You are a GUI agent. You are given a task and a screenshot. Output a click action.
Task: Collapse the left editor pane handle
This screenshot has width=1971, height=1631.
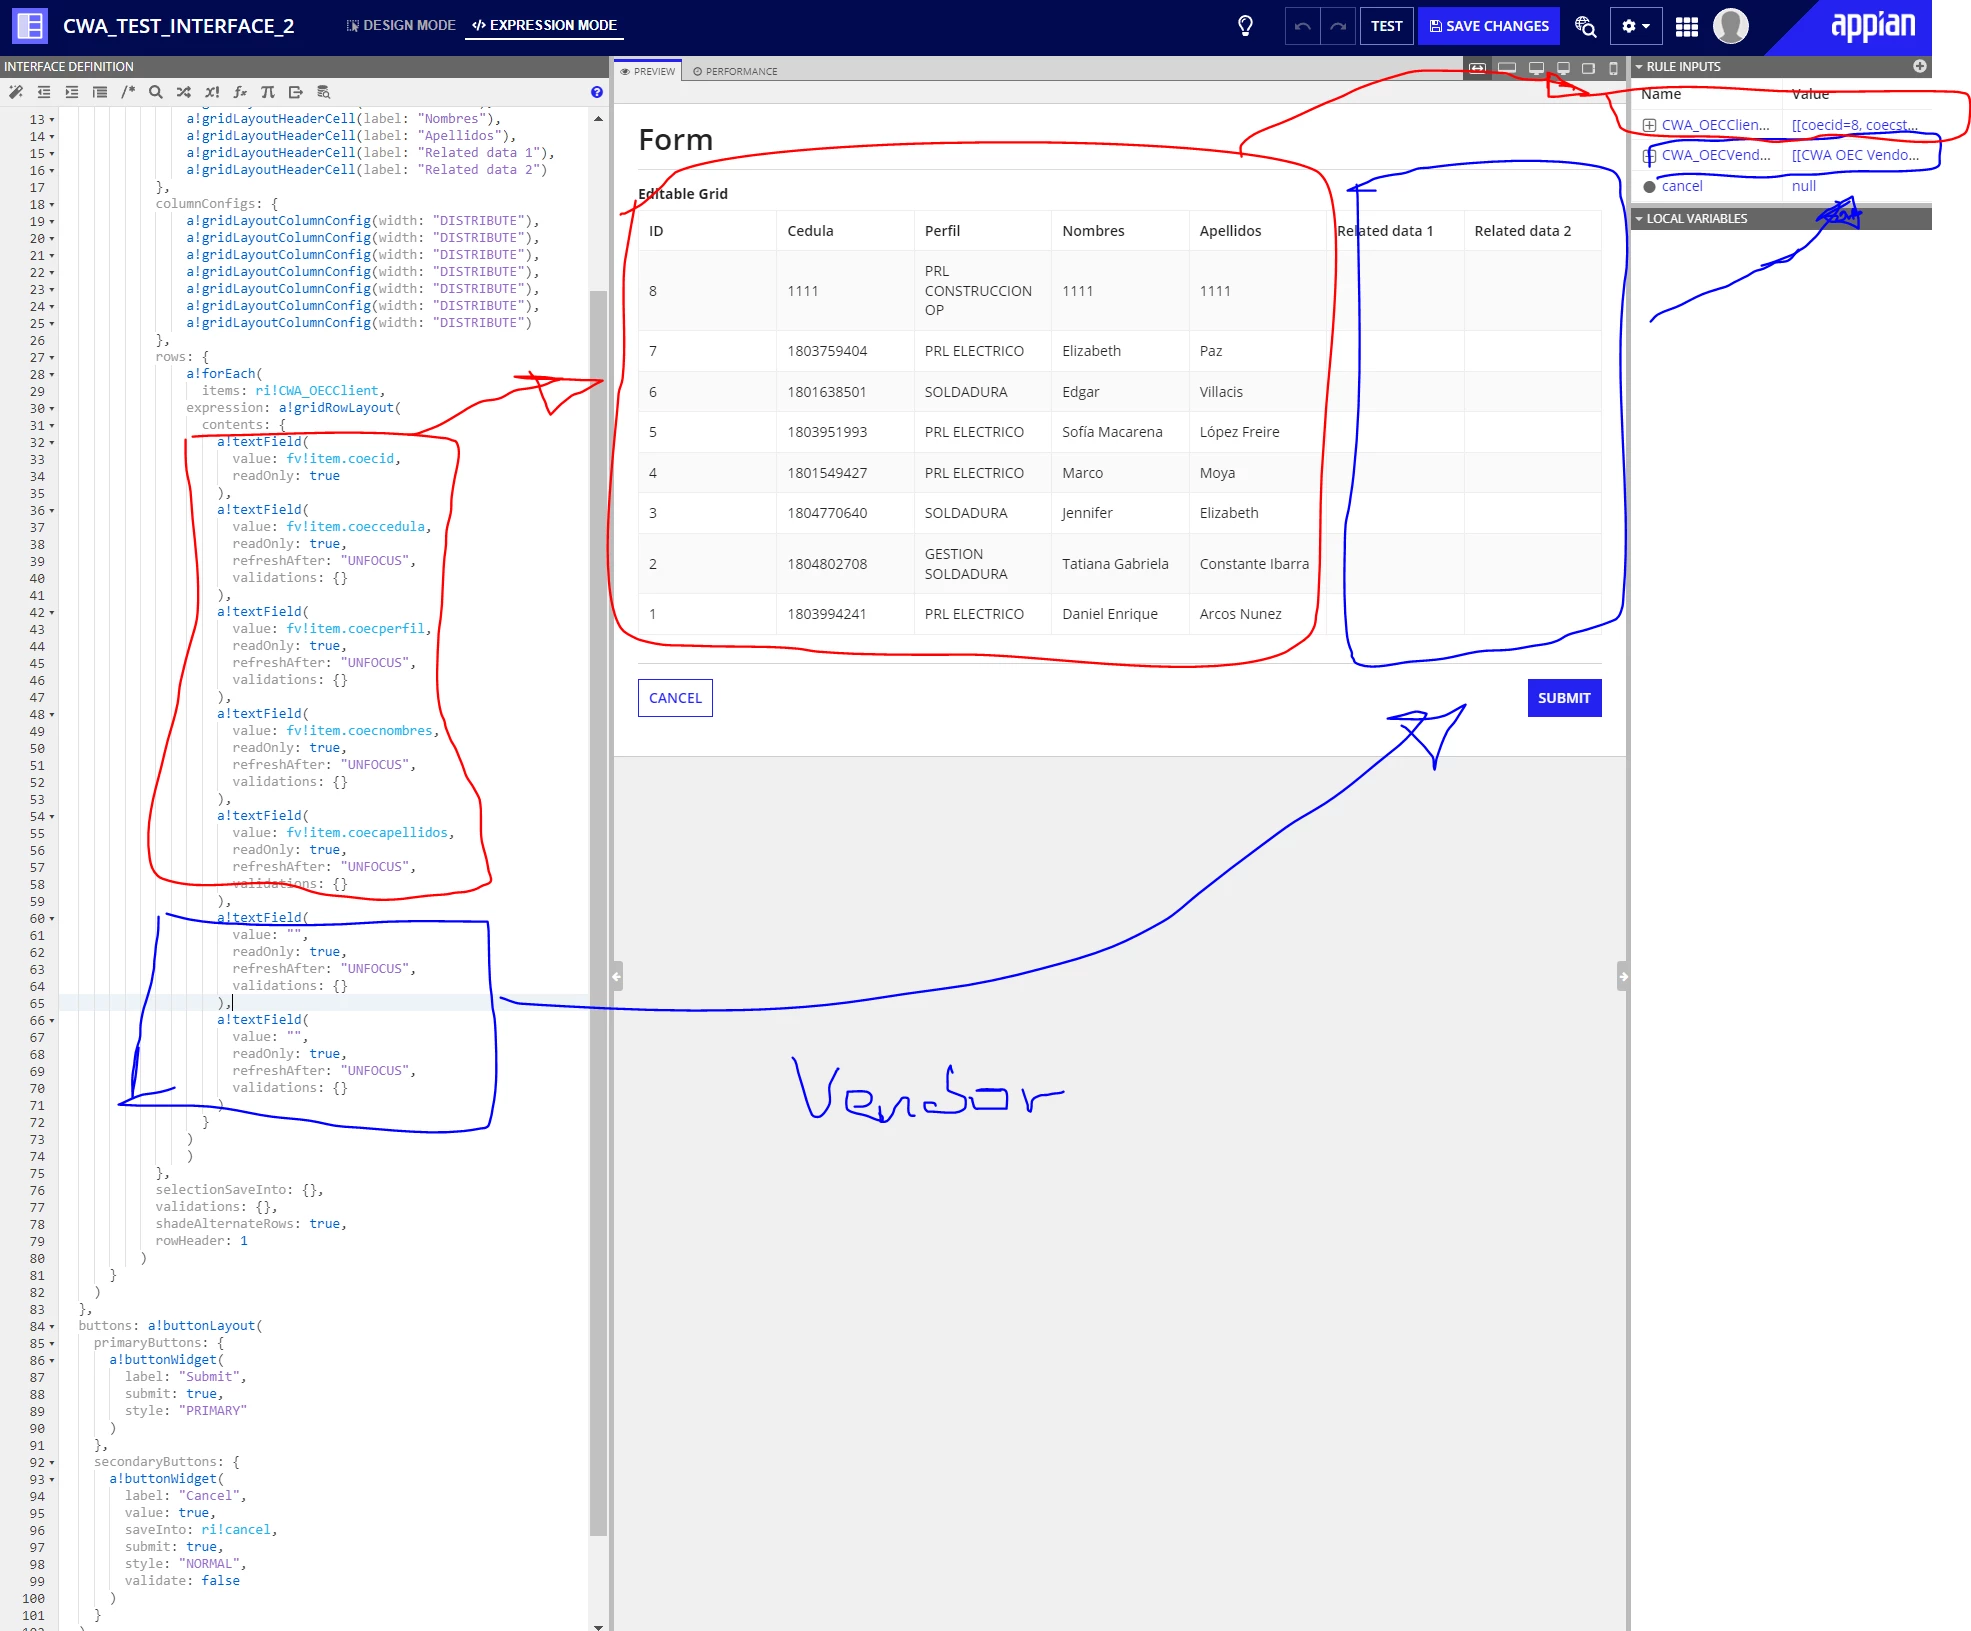(x=617, y=975)
